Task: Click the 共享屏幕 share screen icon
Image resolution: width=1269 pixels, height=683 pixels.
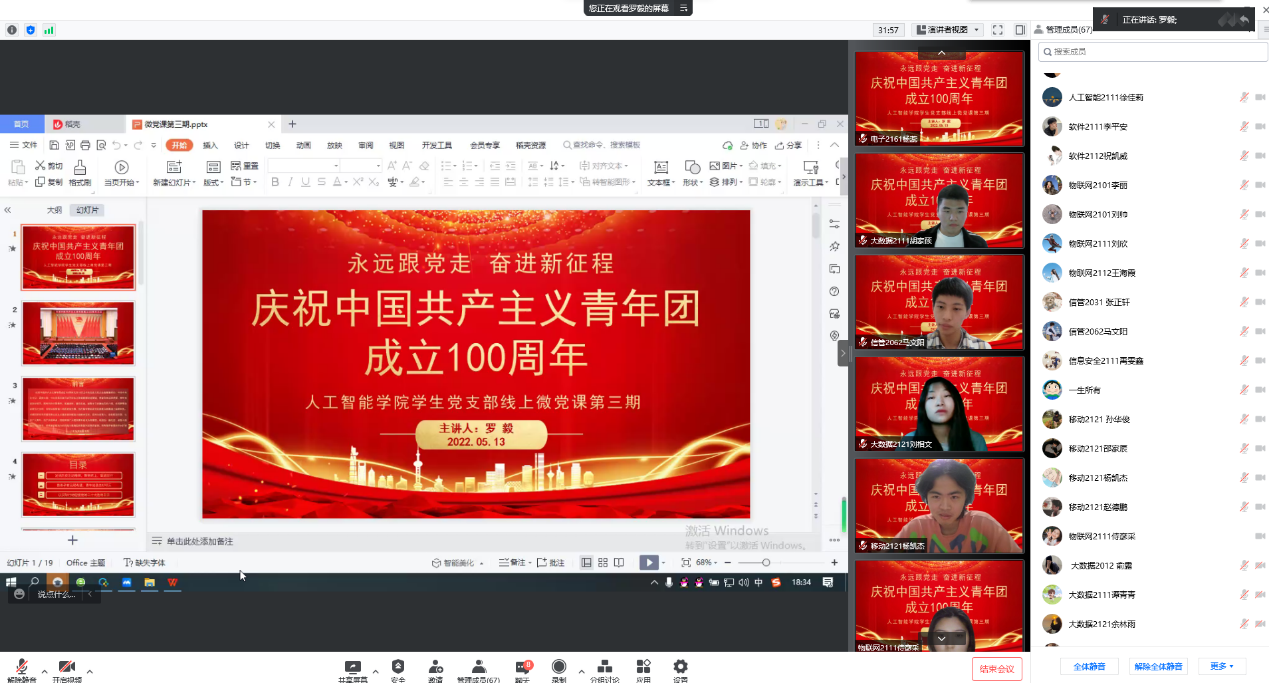Action: 352,667
